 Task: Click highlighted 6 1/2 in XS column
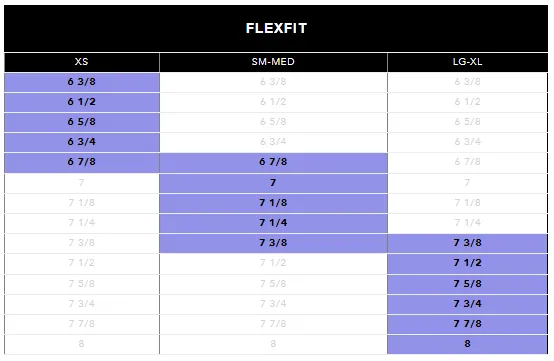point(82,102)
